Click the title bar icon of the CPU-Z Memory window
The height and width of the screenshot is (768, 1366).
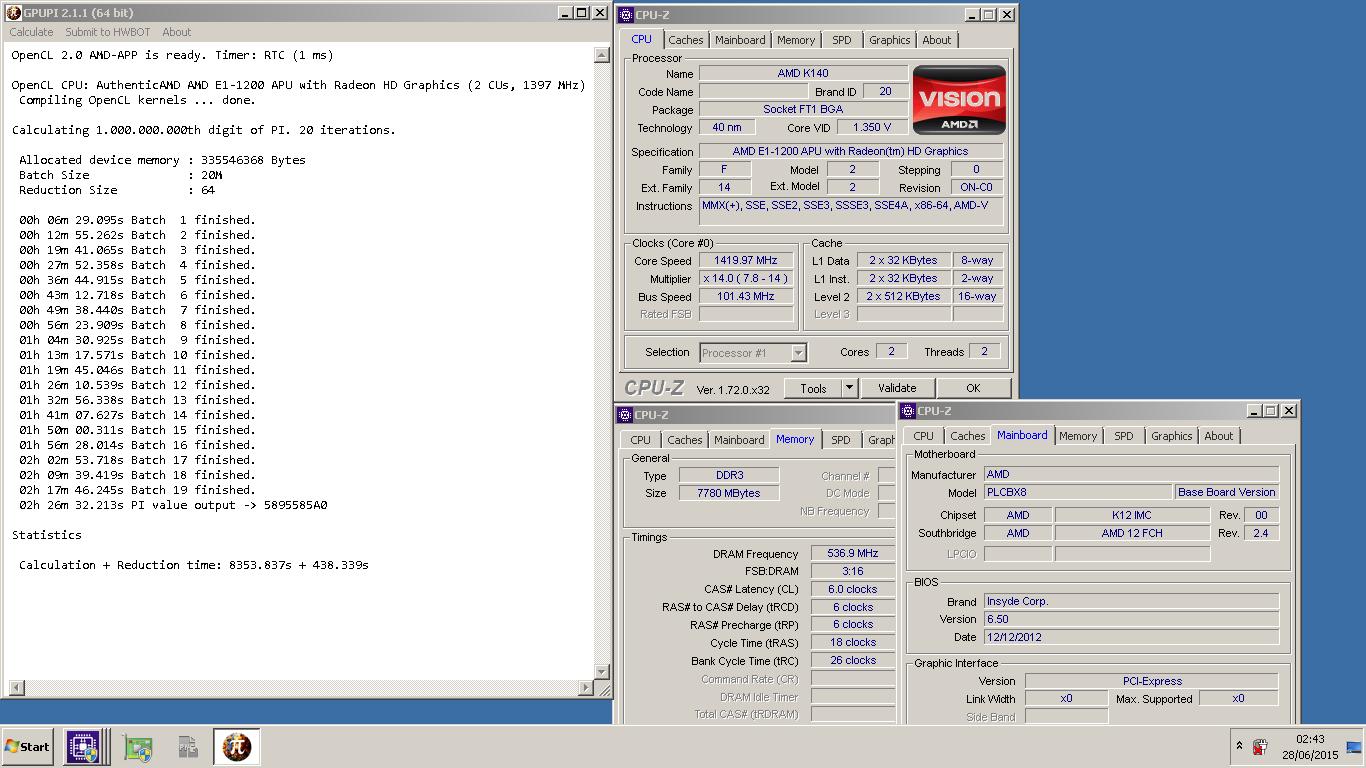[x=625, y=415]
